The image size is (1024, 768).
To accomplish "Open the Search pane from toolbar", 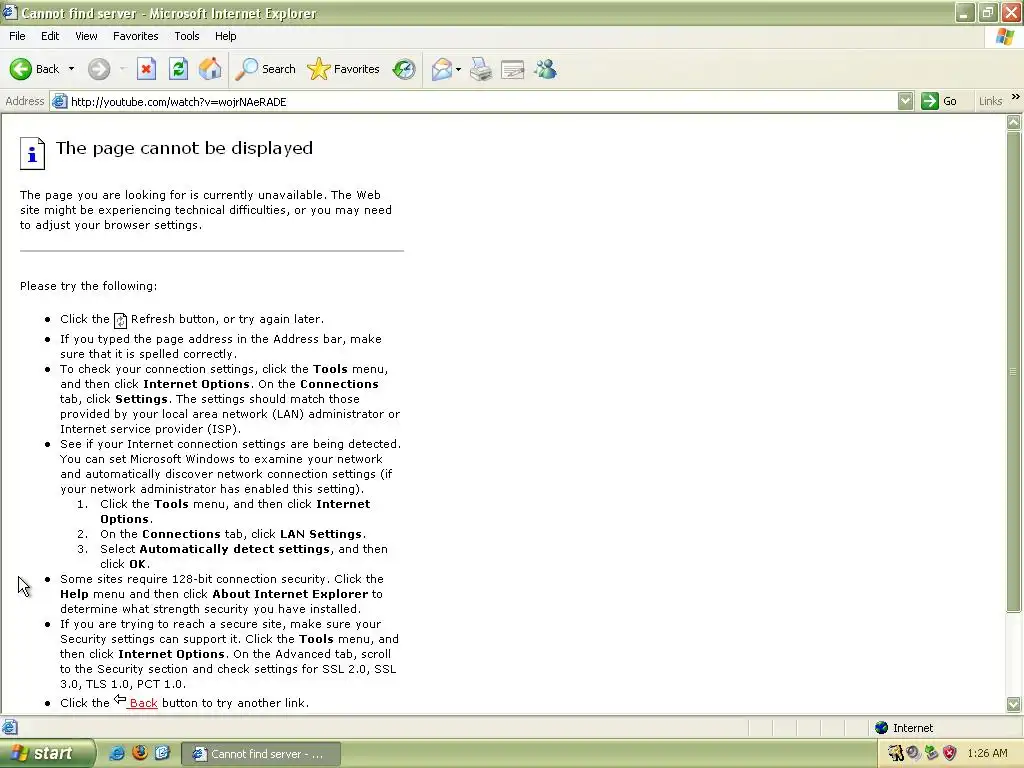I will tap(266, 69).
